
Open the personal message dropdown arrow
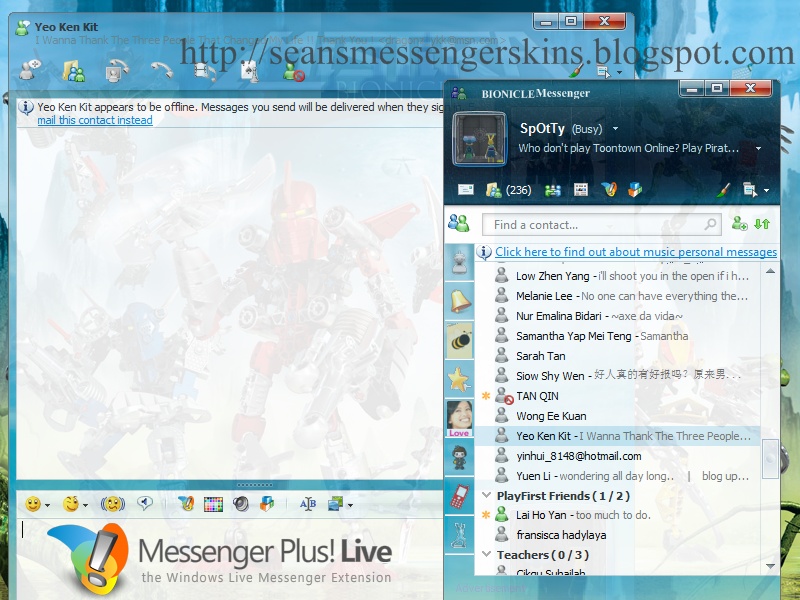point(758,148)
